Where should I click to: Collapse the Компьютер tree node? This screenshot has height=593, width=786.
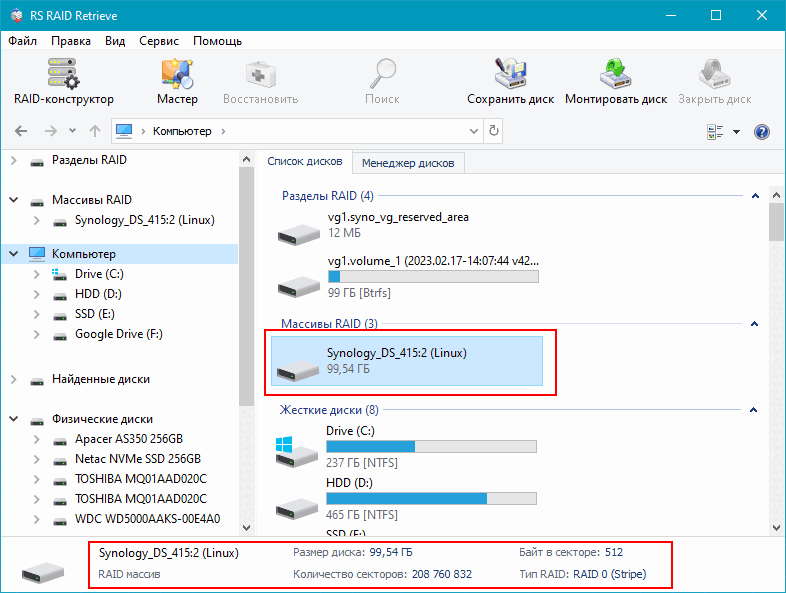14,254
